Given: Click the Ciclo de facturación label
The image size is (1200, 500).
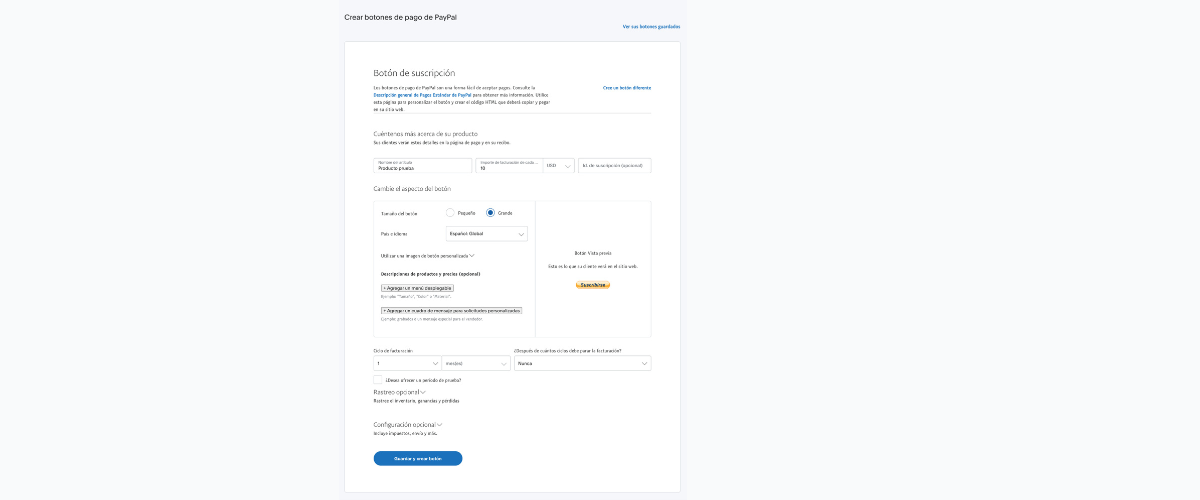Looking at the screenshot, I should point(393,350).
